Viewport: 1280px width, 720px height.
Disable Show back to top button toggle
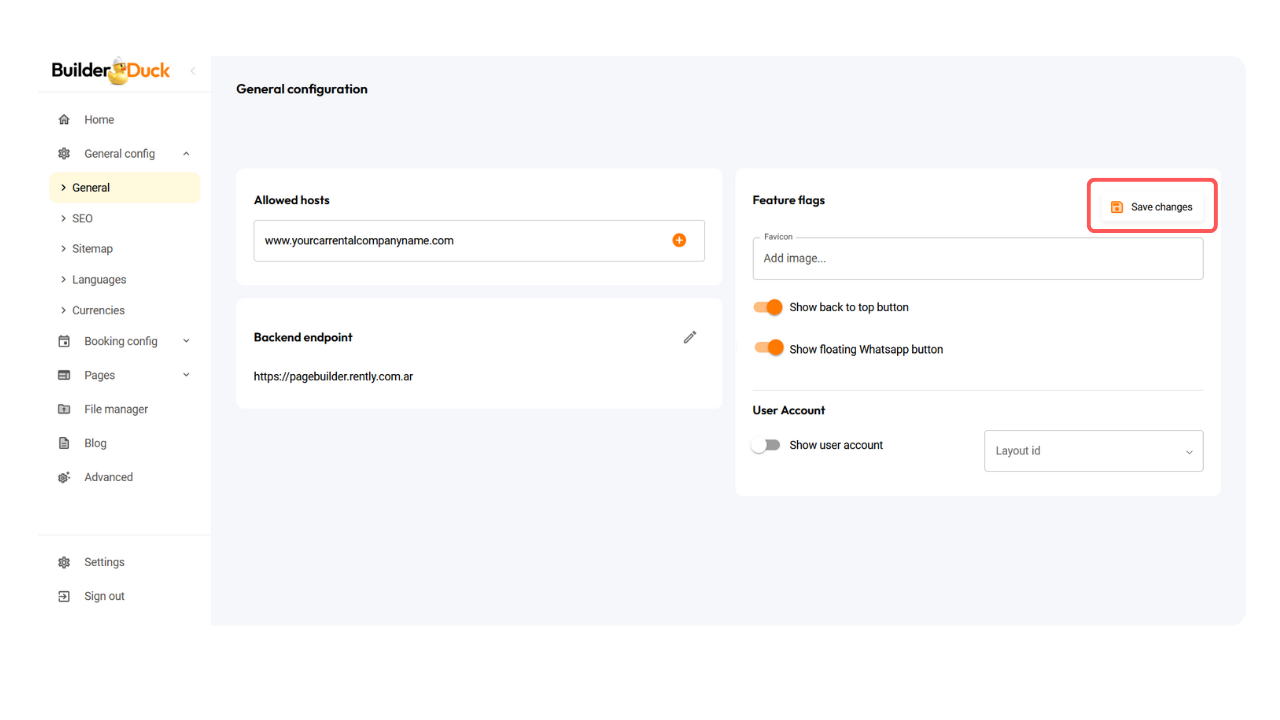pos(768,307)
